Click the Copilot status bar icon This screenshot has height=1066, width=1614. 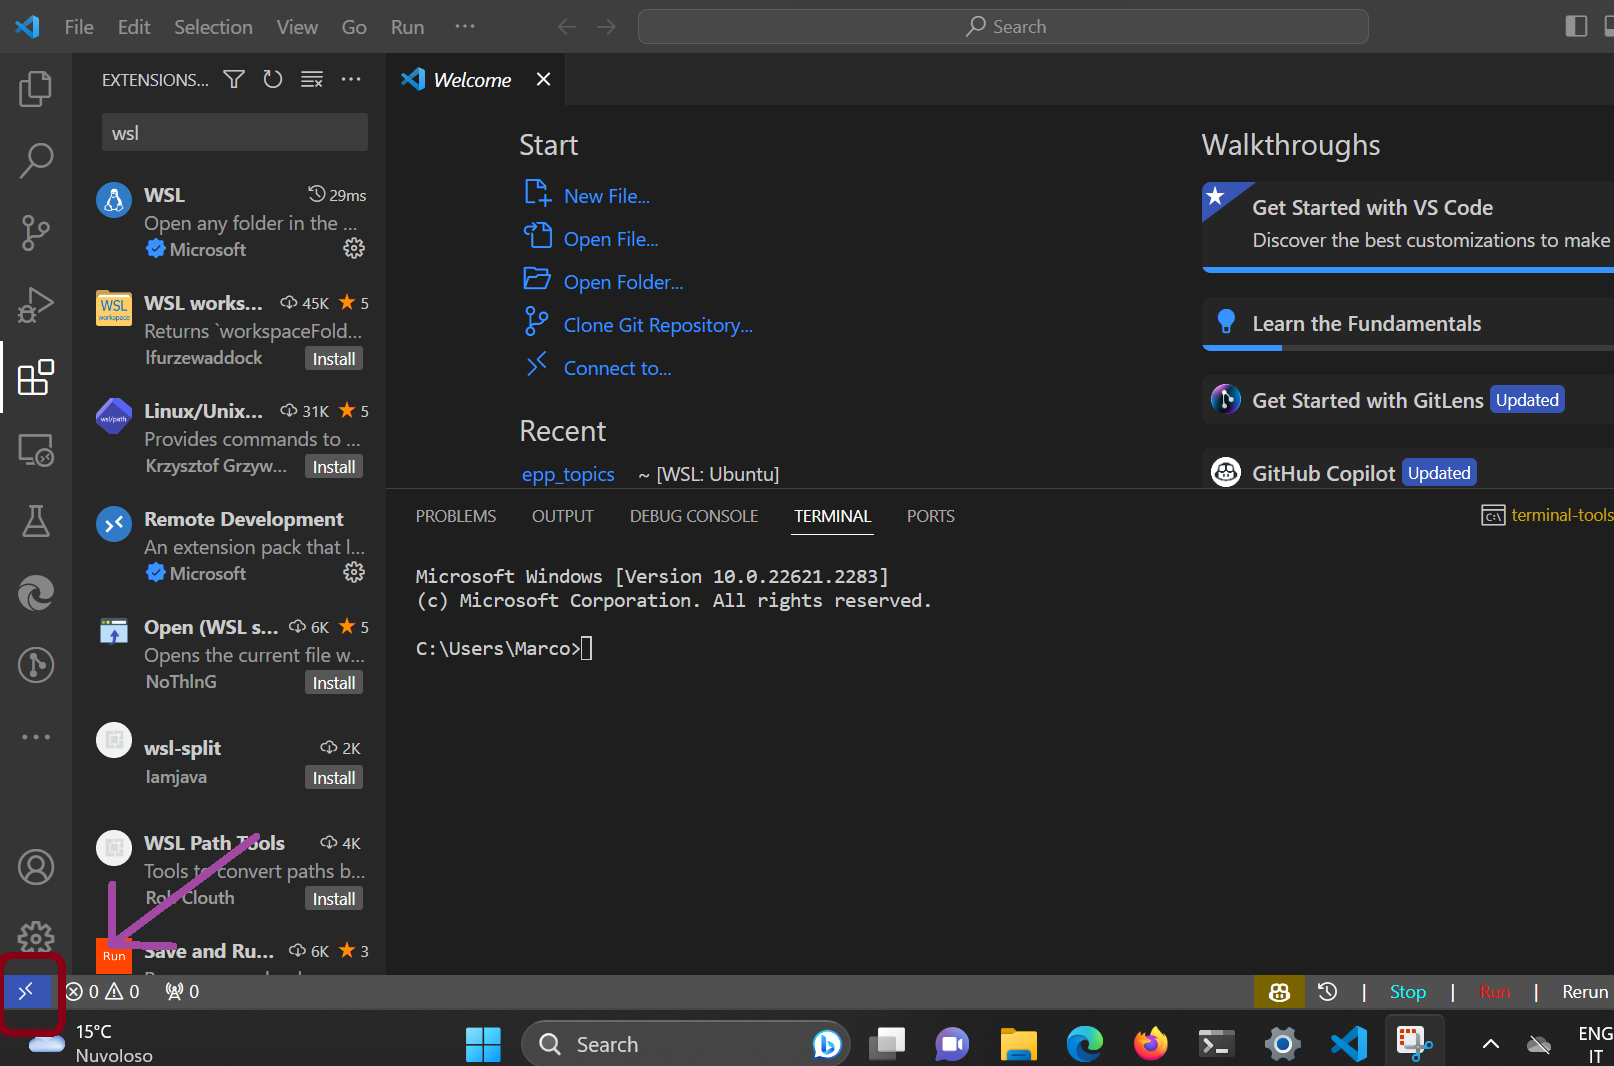pos(1279,991)
